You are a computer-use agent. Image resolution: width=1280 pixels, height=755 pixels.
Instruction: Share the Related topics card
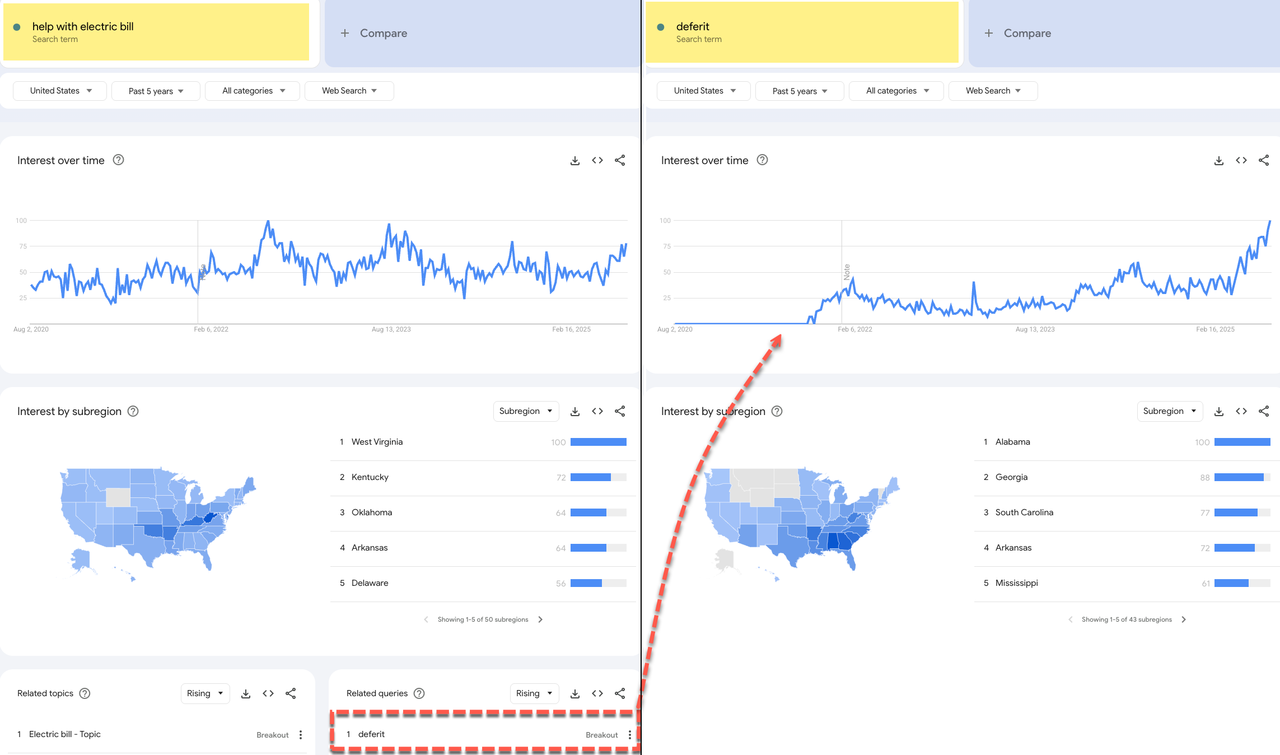coord(291,693)
